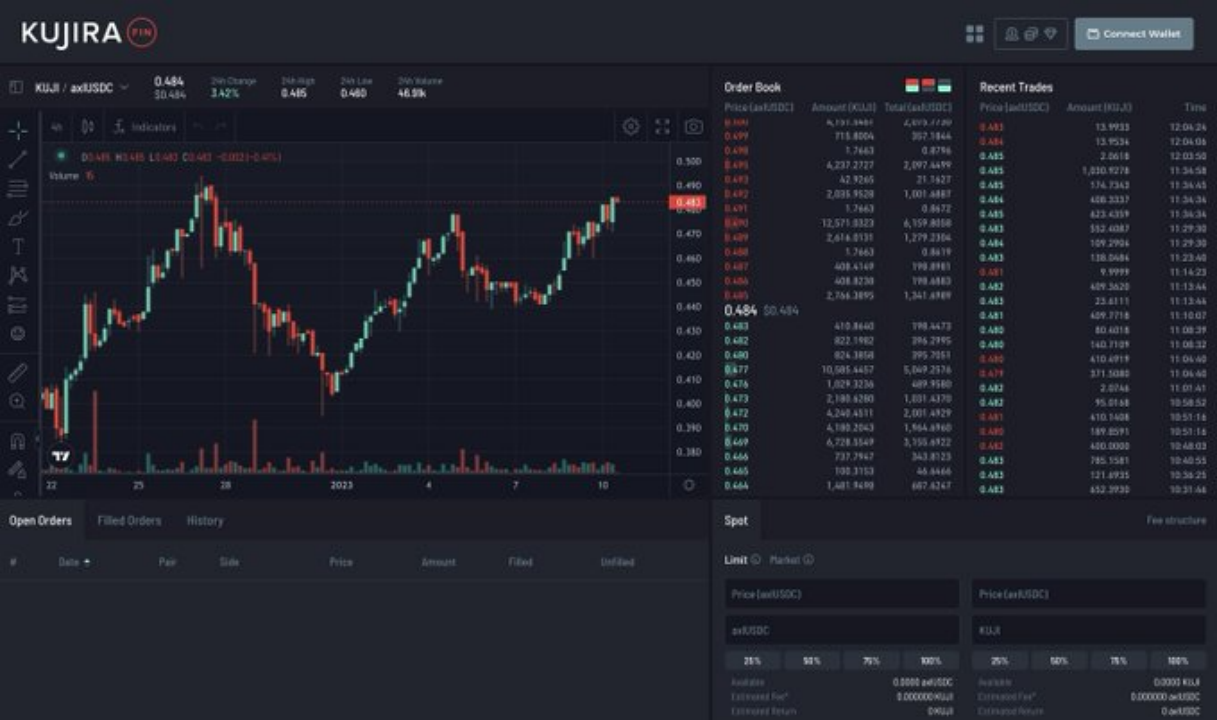The image size is (1217, 720).
Task: Set buy amount to 75%
Action: [871, 661]
